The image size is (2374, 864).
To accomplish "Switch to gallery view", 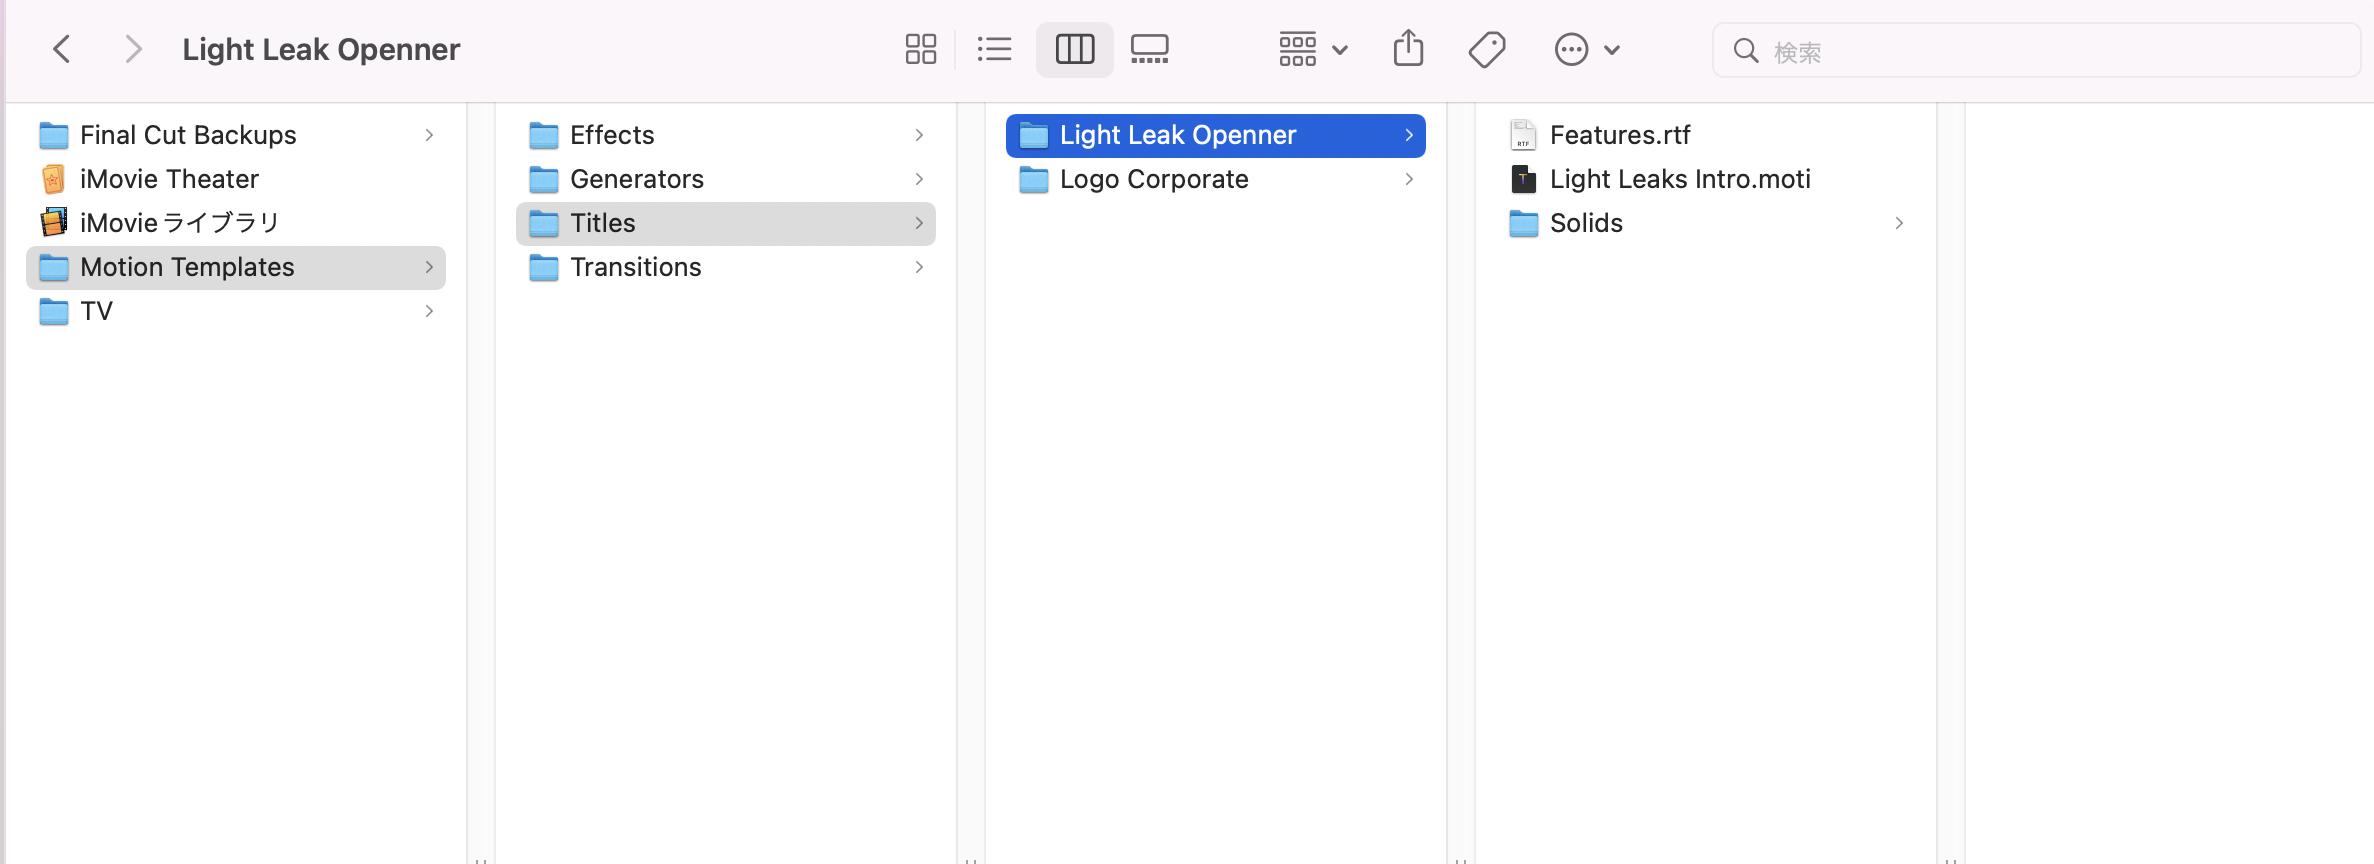I will coord(1150,49).
